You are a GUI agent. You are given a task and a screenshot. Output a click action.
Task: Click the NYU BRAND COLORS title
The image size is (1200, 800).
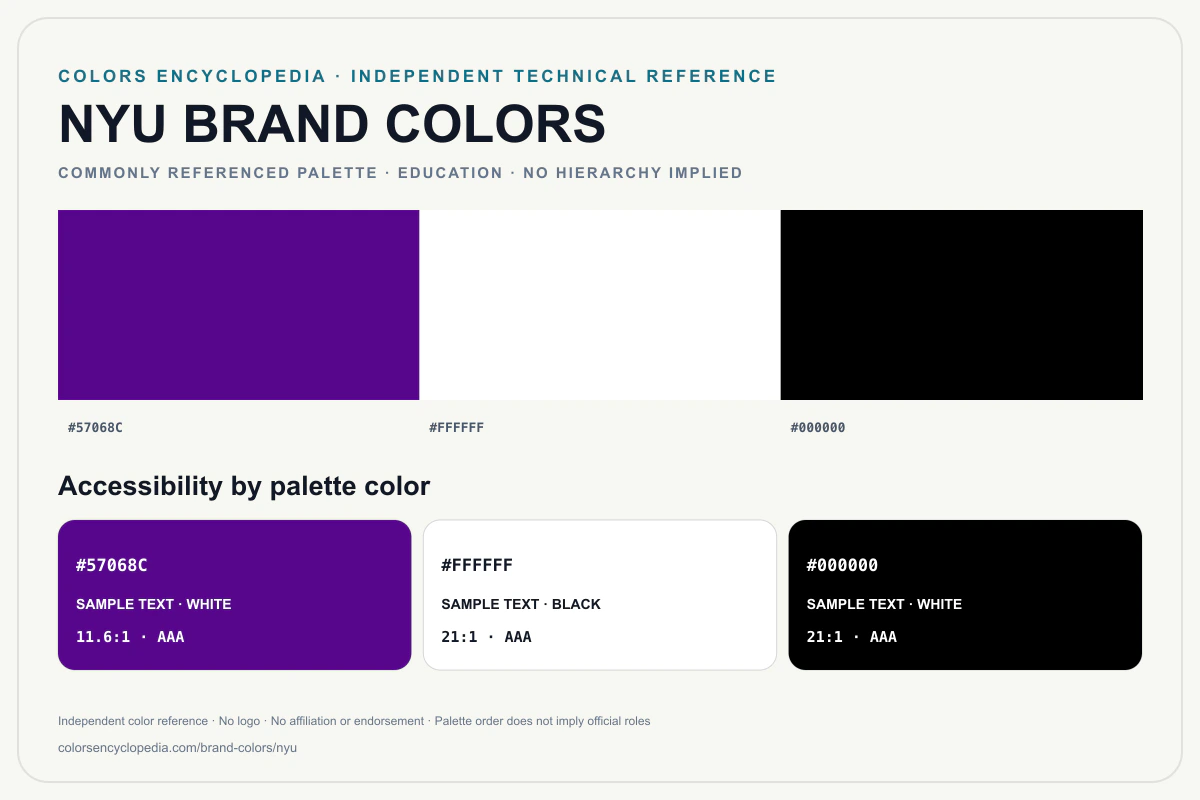[x=332, y=124]
